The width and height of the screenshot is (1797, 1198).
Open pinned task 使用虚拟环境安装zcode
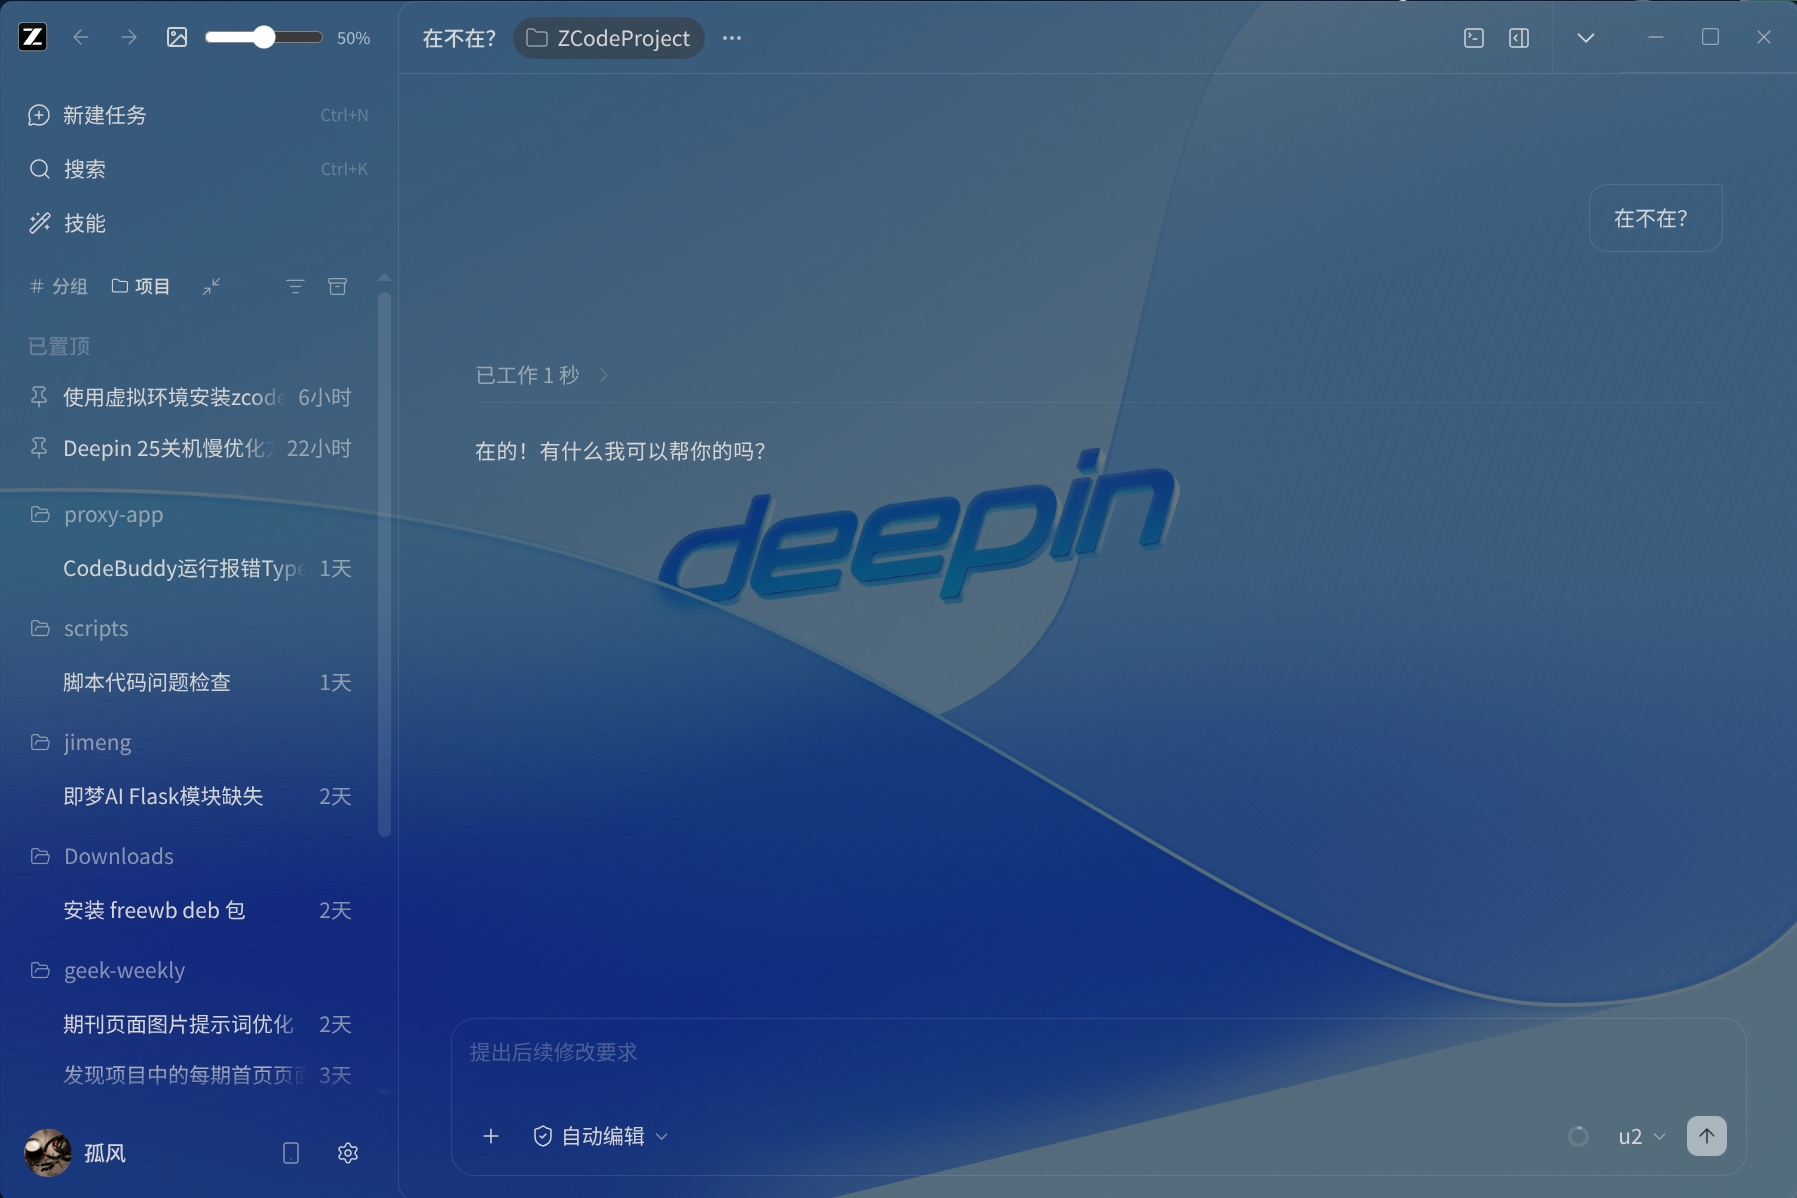tap(190, 397)
